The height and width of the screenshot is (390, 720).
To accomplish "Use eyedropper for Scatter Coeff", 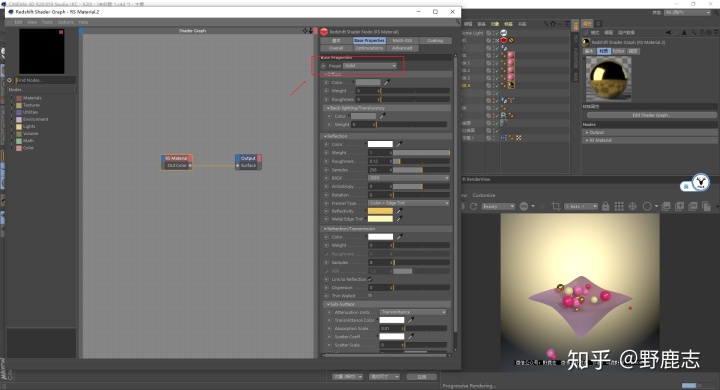I will 411,337.
